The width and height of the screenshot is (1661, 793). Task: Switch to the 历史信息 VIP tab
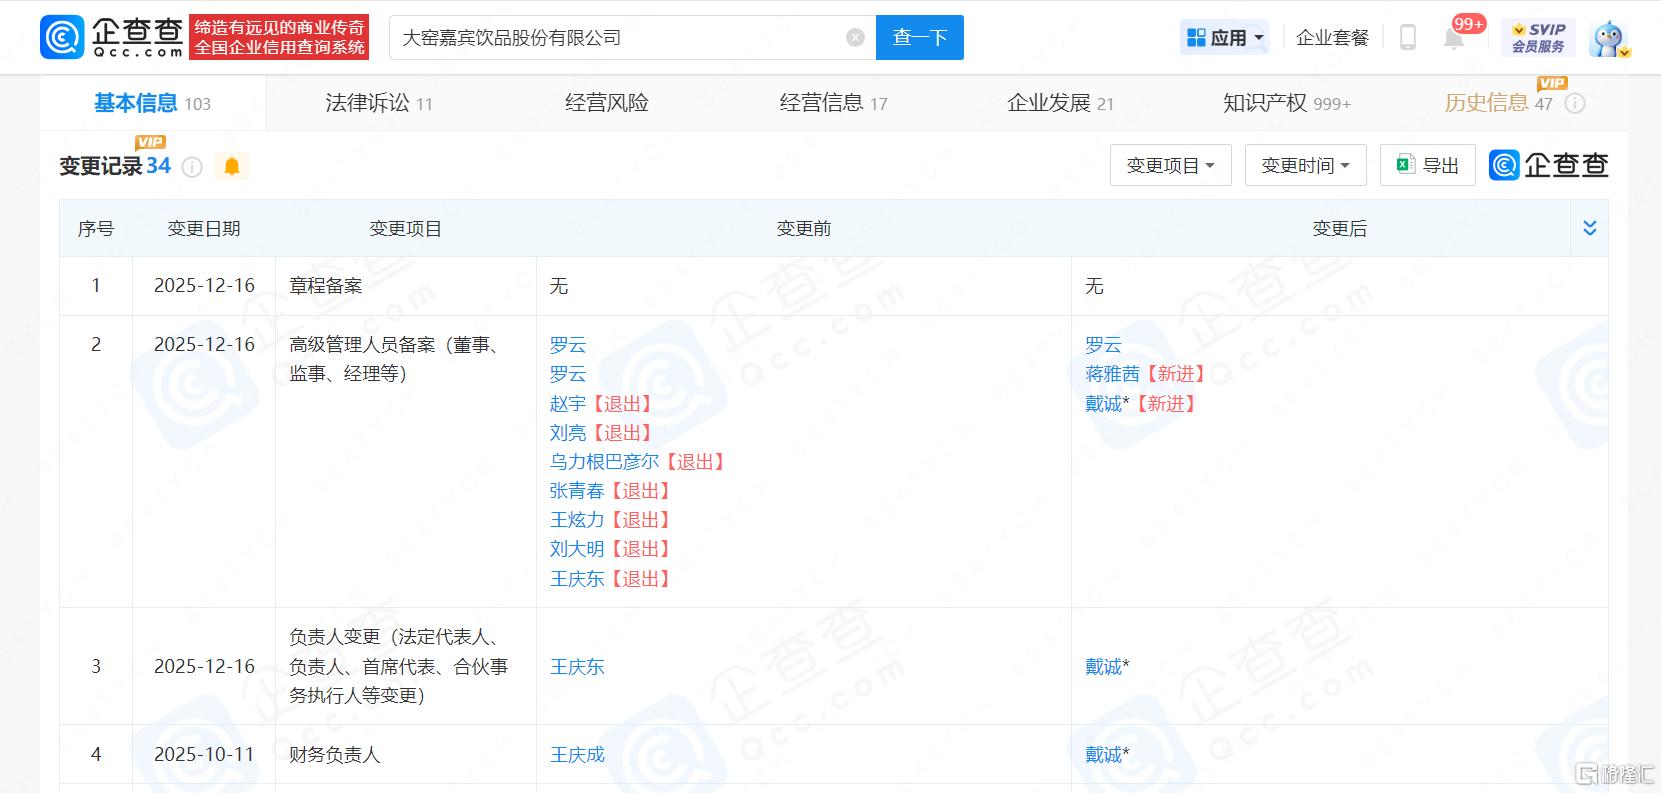pos(1499,103)
